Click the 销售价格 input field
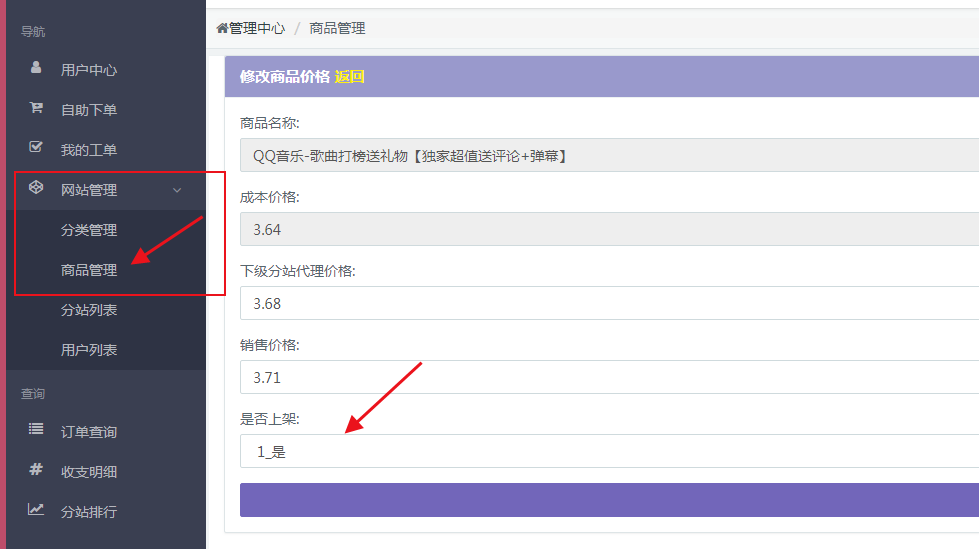 click(608, 377)
